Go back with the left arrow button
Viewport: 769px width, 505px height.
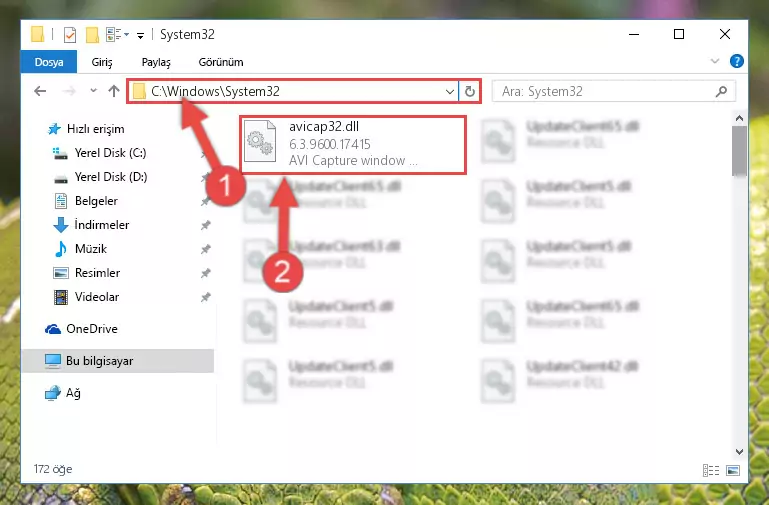tap(40, 91)
